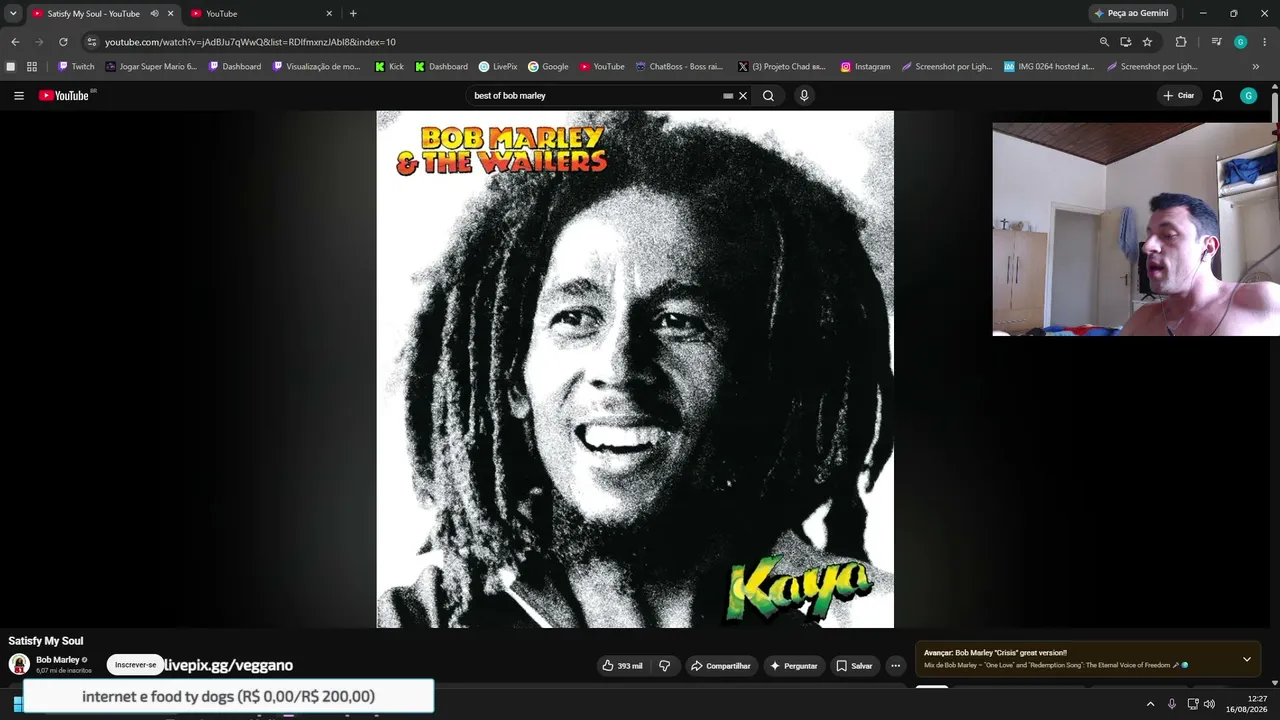This screenshot has width=1280, height=720.
Task: Expand the Avançar playlist panel chevron
Action: click(1247, 660)
